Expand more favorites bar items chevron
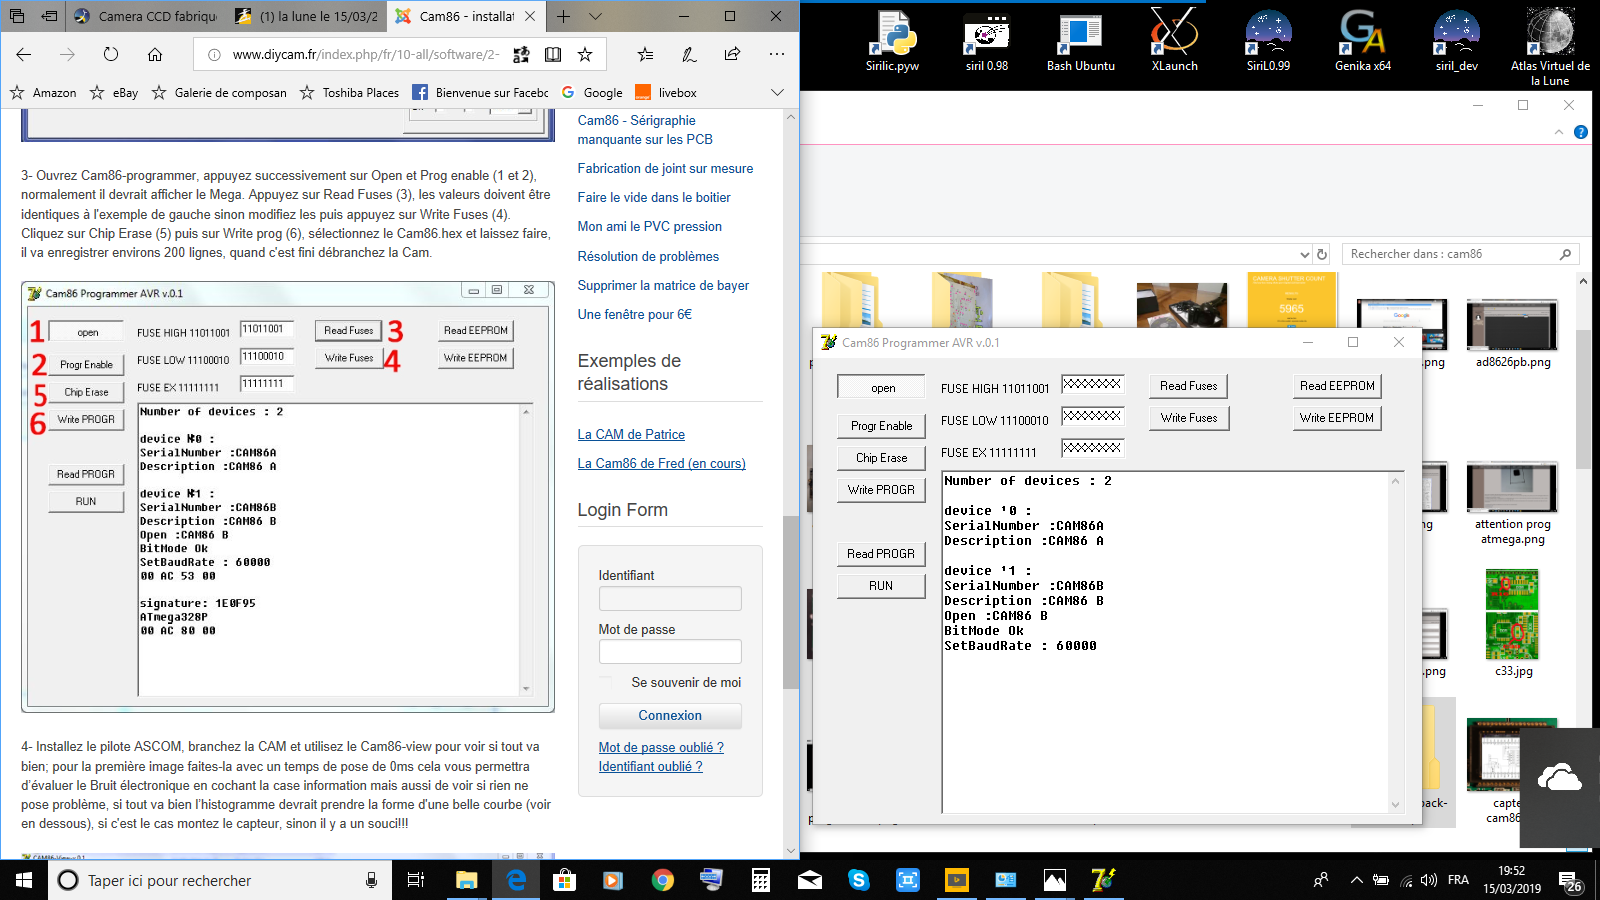1600x900 pixels. click(x=777, y=92)
